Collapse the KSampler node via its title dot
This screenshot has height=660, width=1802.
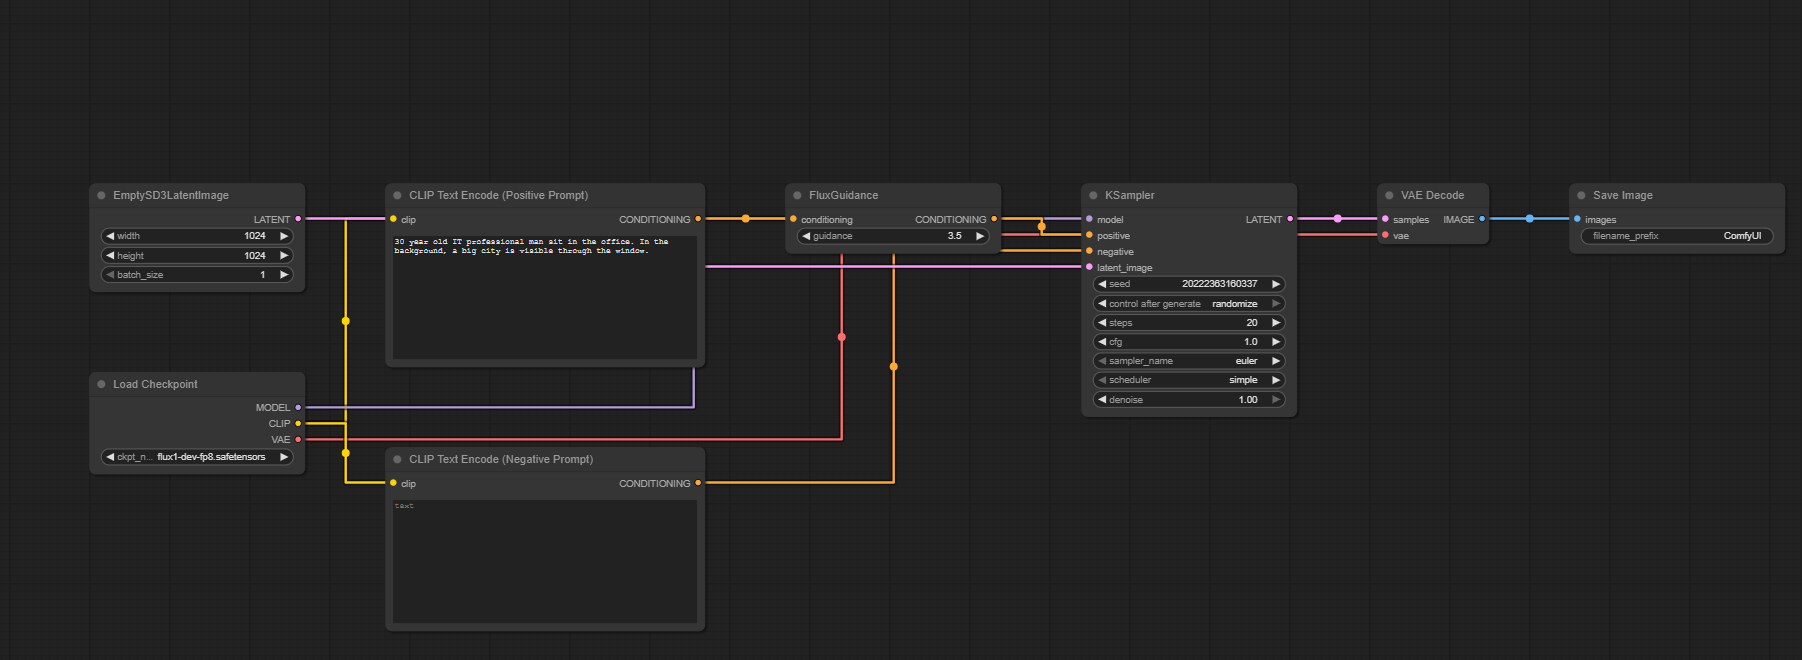tap(1093, 196)
